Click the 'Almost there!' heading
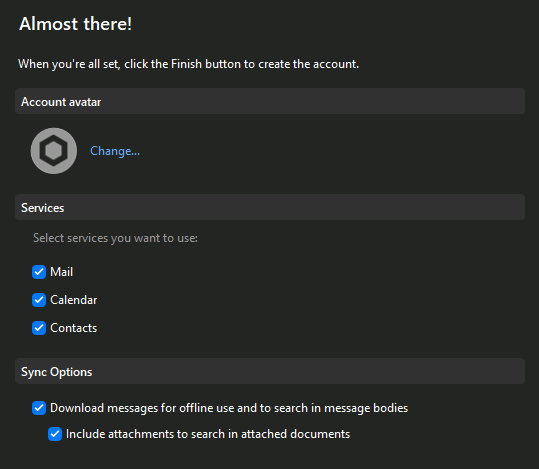 (x=75, y=24)
